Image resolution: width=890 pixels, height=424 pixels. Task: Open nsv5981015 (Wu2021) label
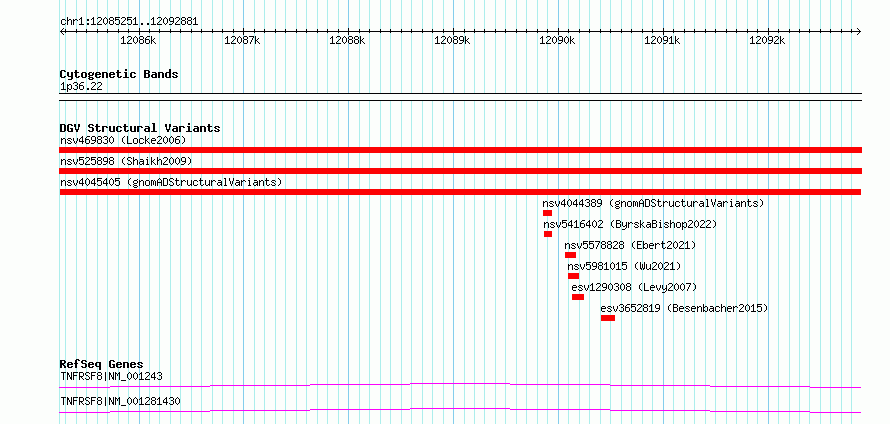tap(624, 266)
